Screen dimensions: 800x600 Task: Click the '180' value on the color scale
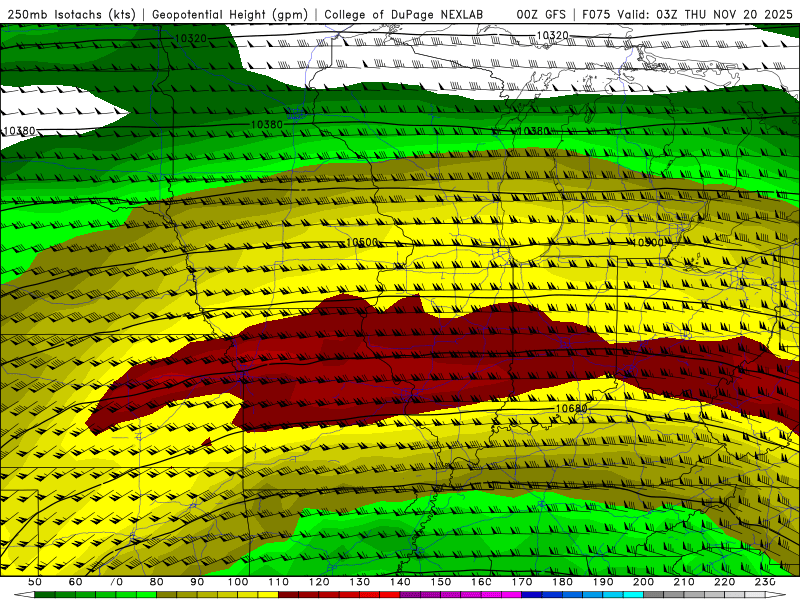tap(562, 582)
